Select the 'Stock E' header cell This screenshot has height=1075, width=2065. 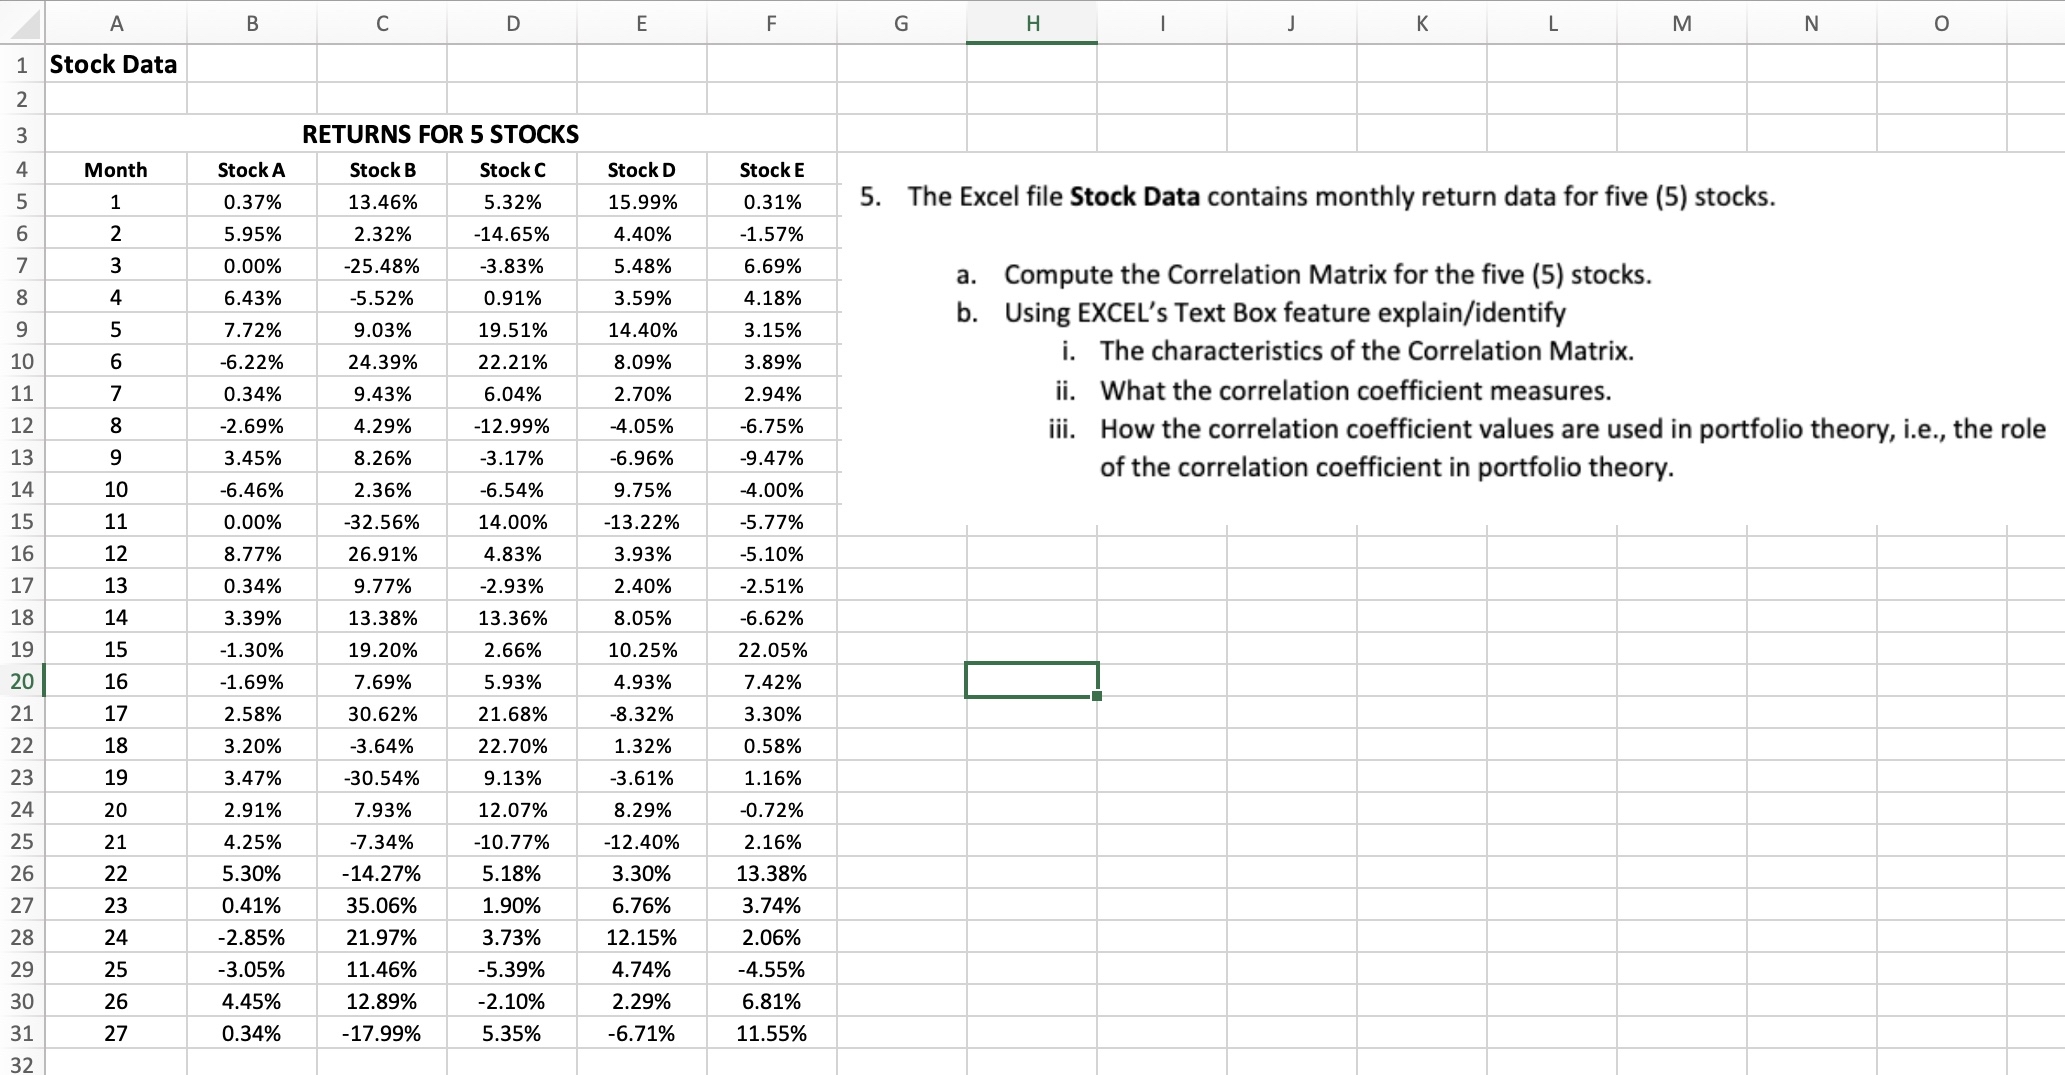pyautogui.click(x=770, y=169)
